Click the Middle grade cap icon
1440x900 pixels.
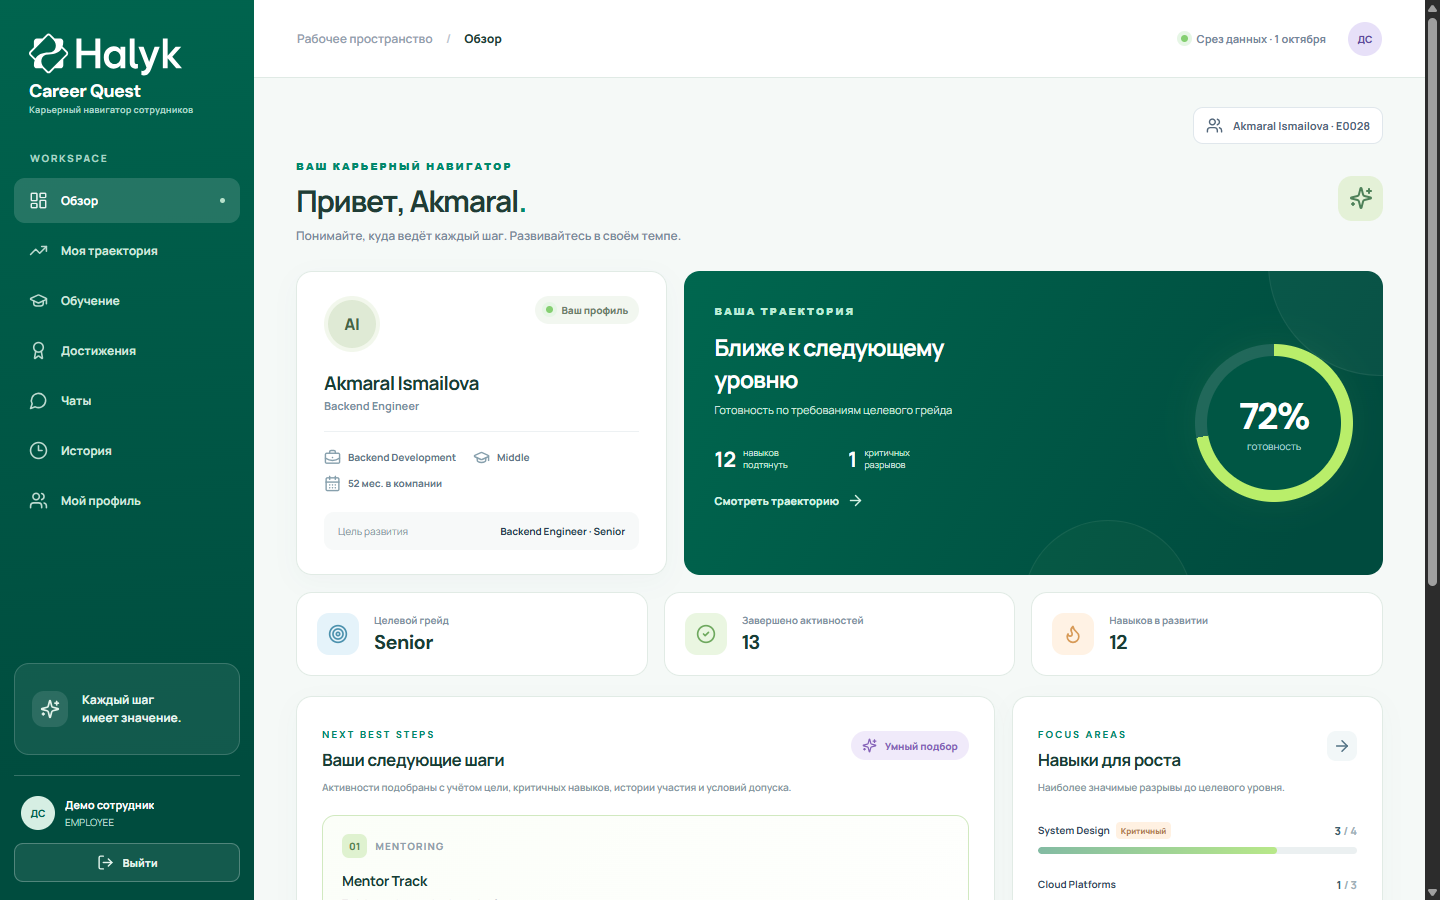point(481,457)
